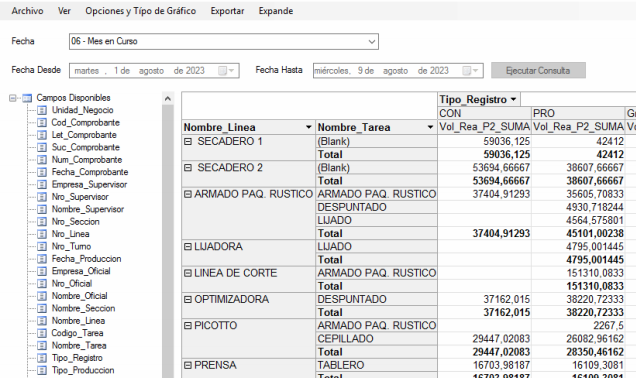Click the Codigo_Tarea field icon
636x378 pixels.
[x=42, y=333]
